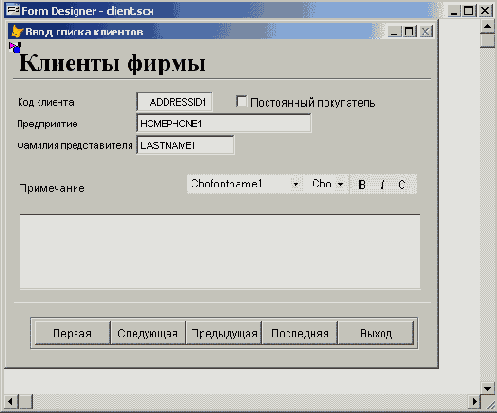Select the Фамилия представителя label

(x=75, y=145)
